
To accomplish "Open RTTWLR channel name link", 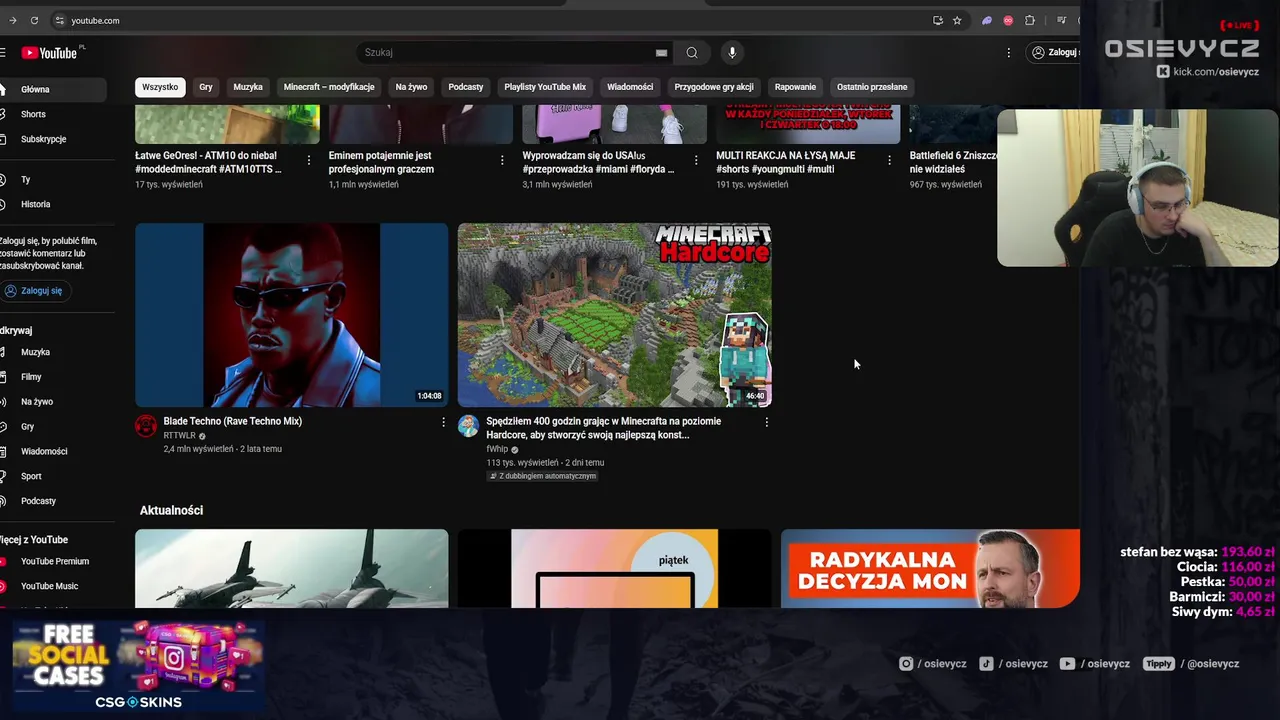I will click(180, 436).
